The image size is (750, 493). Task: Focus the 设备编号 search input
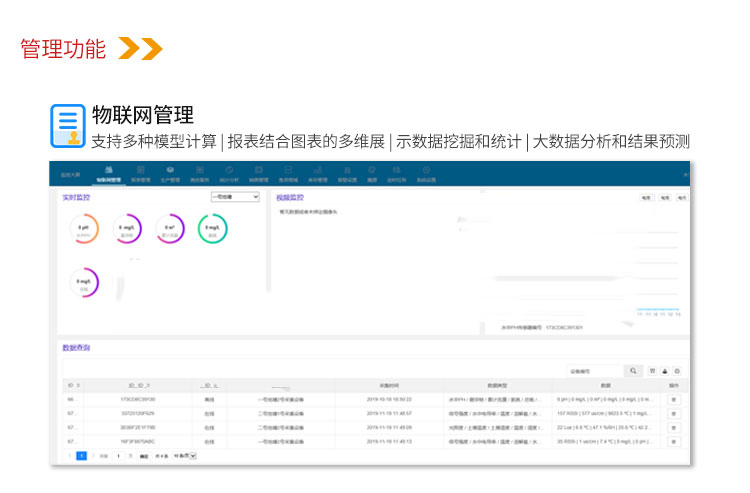pyautogui.click(x=595, y=371)
